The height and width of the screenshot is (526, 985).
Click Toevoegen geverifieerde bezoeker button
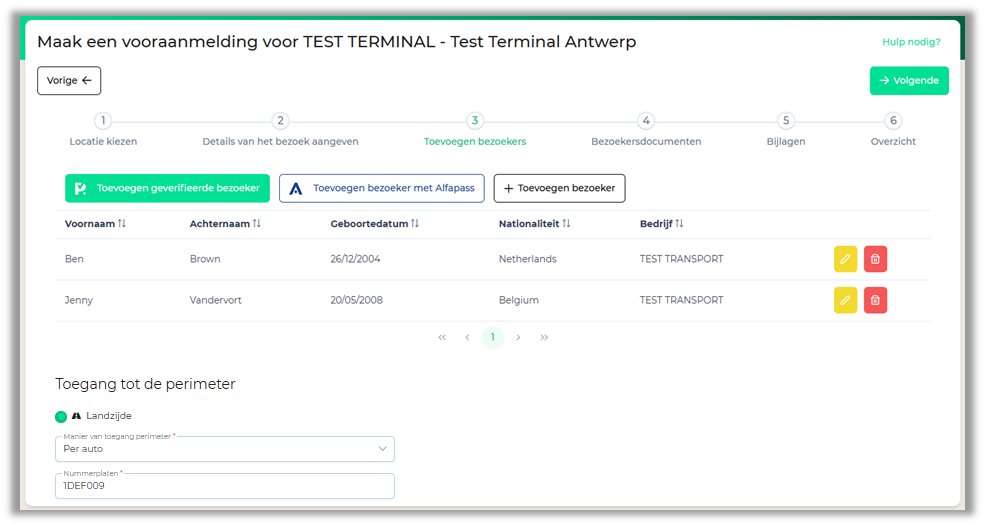tap(167, 188)
